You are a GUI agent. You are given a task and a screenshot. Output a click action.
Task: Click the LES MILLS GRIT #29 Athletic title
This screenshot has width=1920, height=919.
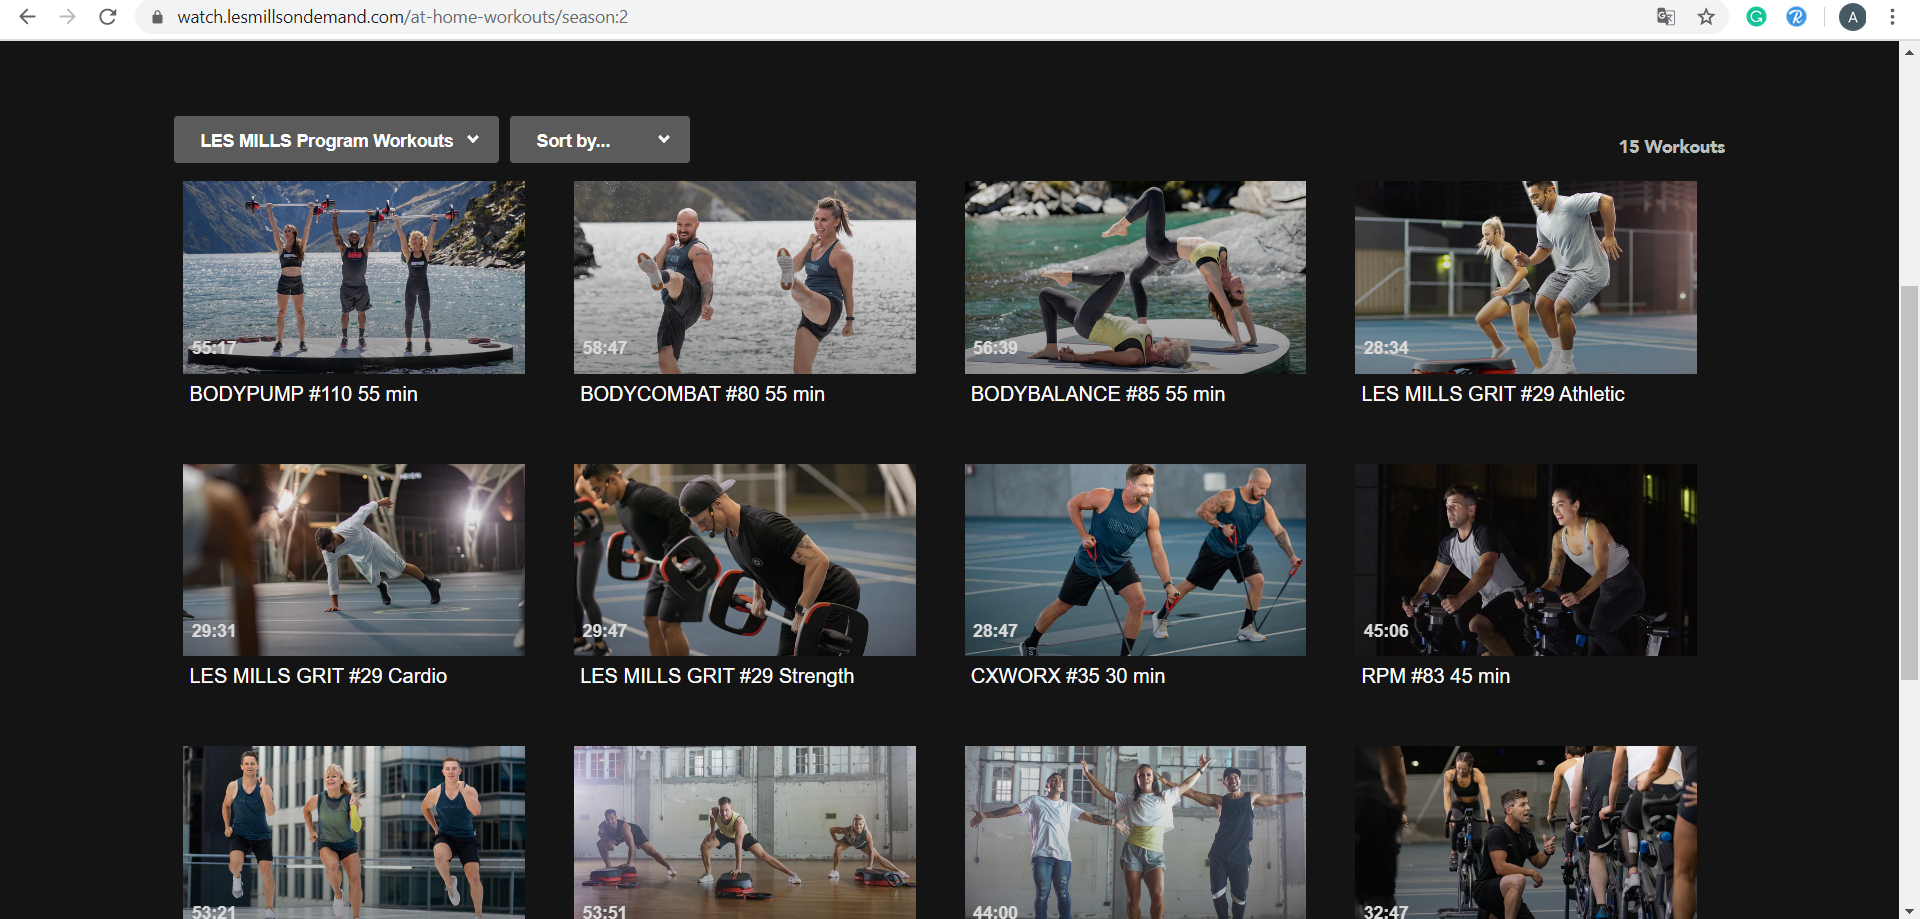click(x=1493, y=394)
